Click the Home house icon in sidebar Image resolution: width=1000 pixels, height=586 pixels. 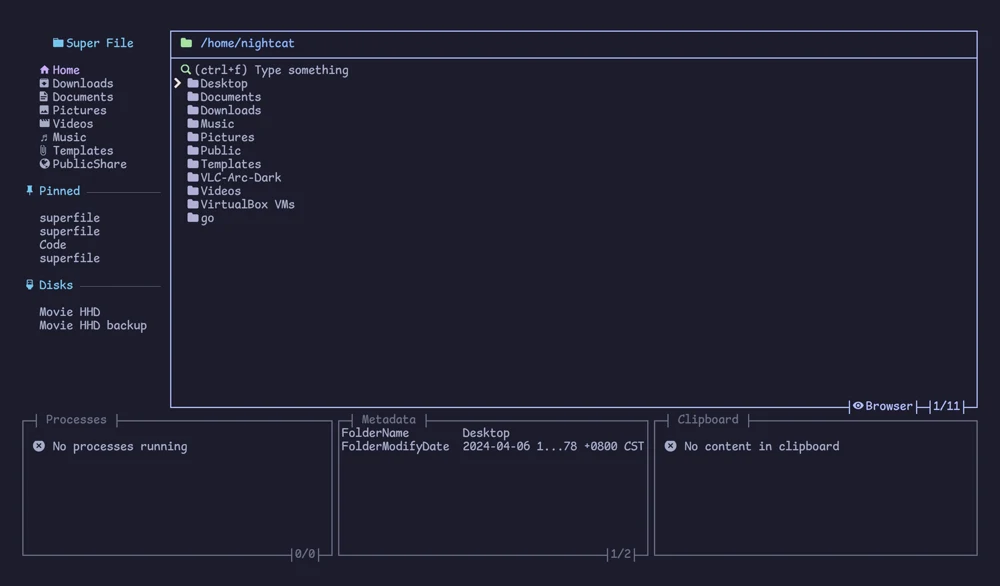coord(44,70)
